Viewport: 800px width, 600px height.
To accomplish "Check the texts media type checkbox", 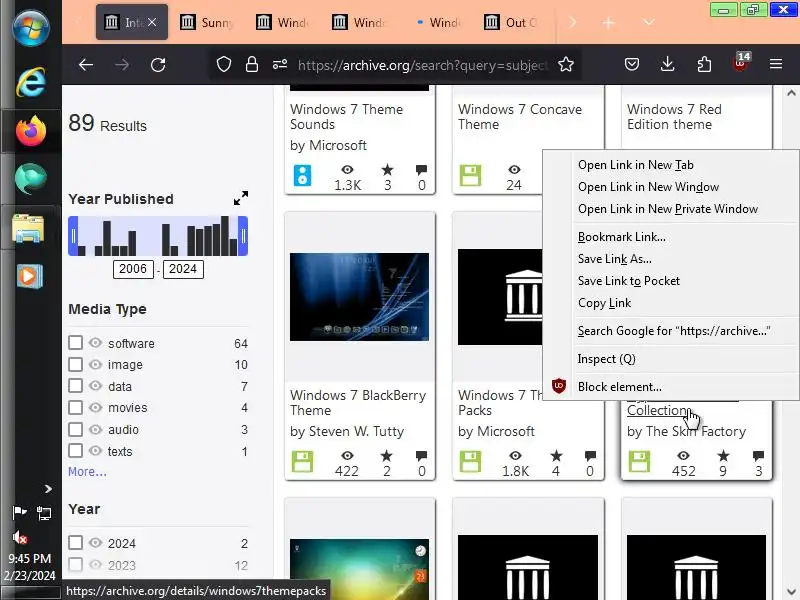I will click(x=76, y=451).
